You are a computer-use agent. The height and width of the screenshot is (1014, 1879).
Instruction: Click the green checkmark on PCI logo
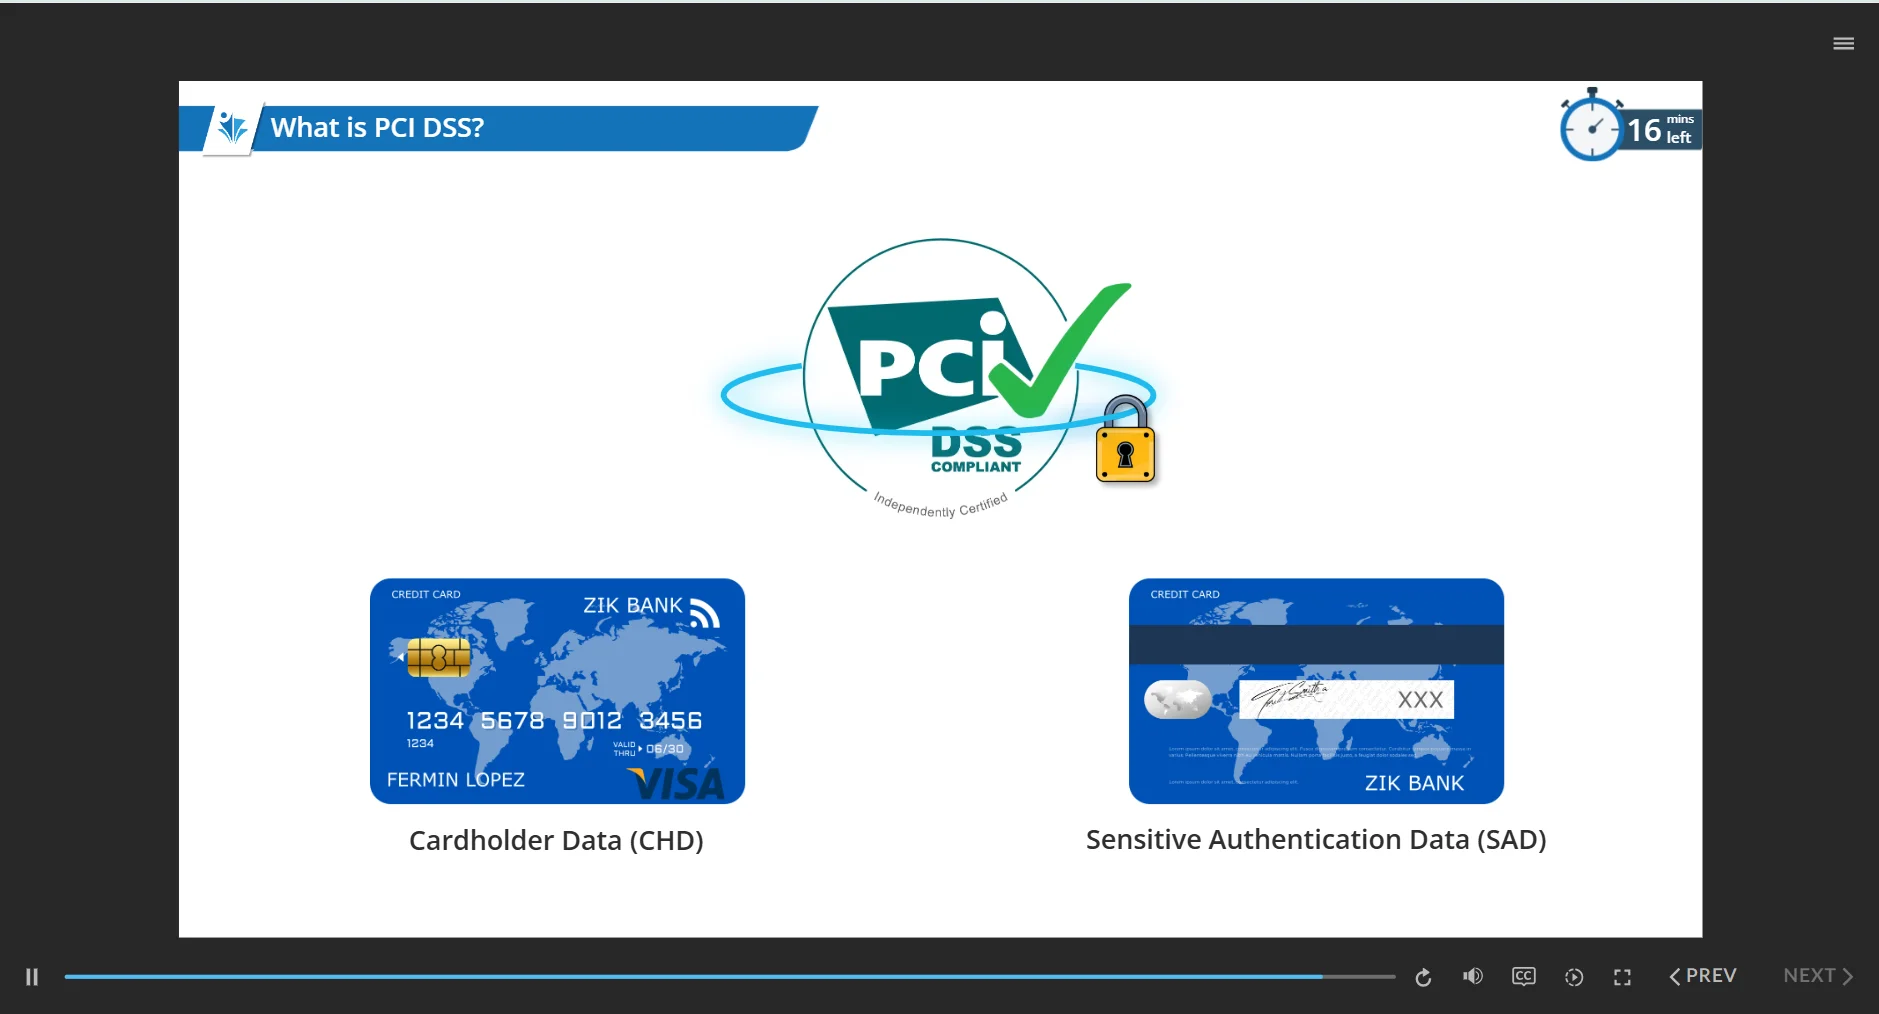click(1058, 350)
